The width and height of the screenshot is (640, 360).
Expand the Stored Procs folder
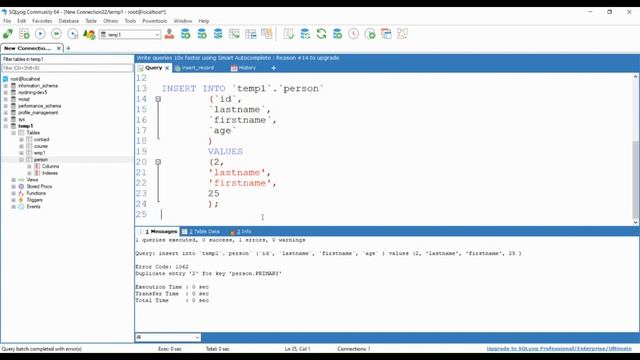click(x=13, y=187)
